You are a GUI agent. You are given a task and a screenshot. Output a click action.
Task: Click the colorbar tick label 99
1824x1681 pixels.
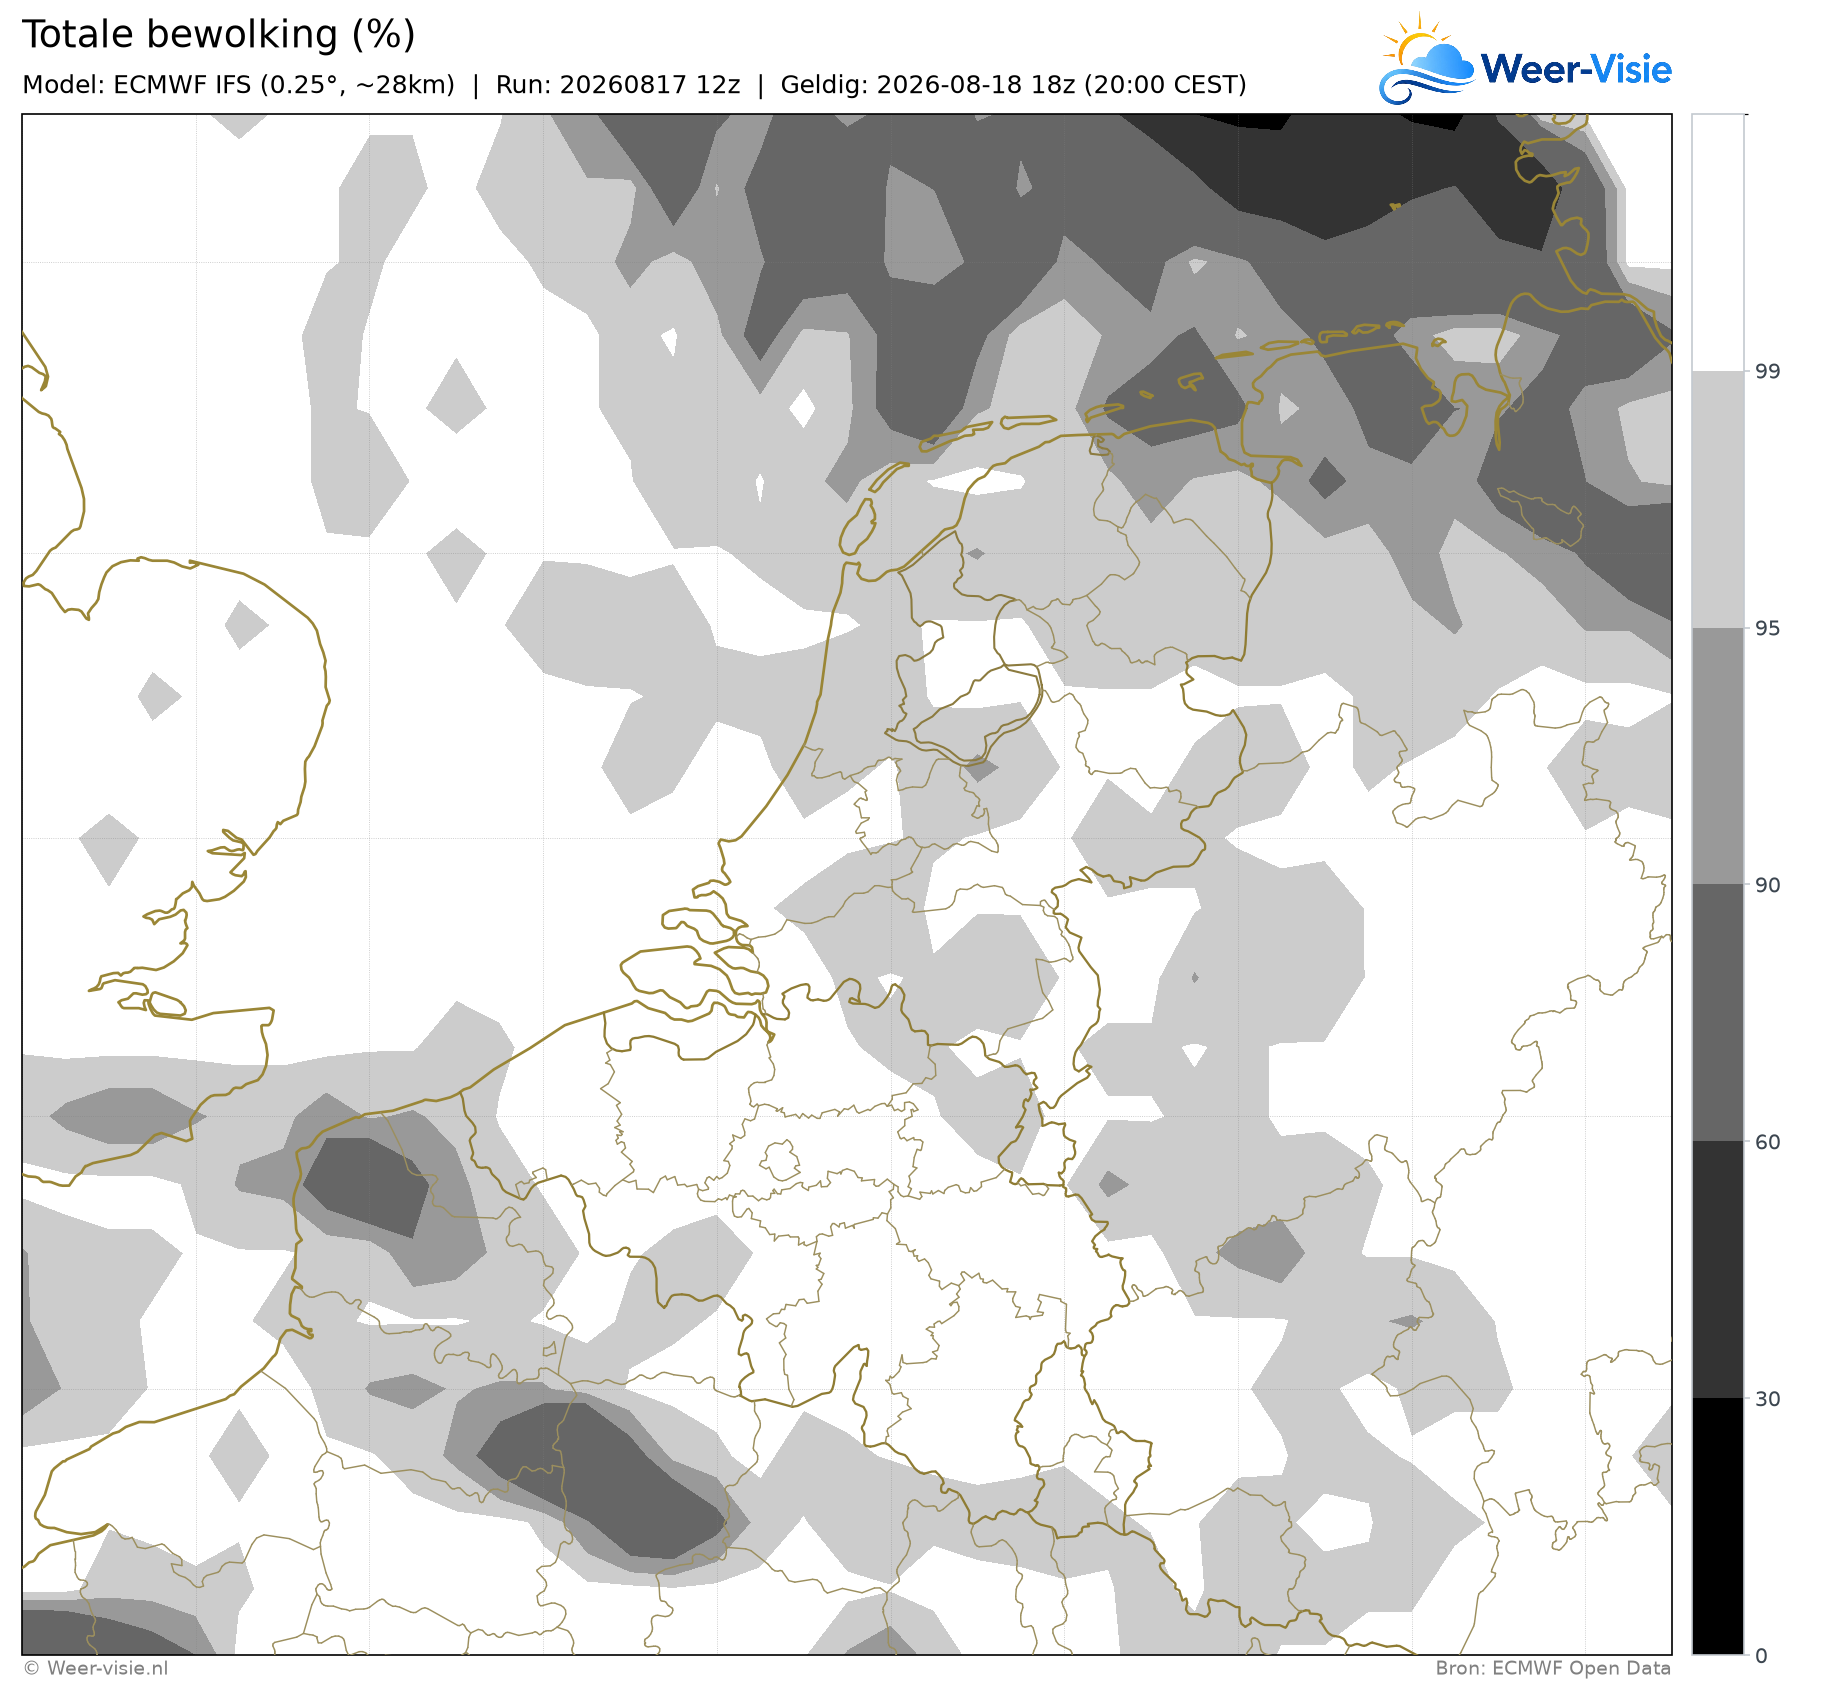[1768, 372]
